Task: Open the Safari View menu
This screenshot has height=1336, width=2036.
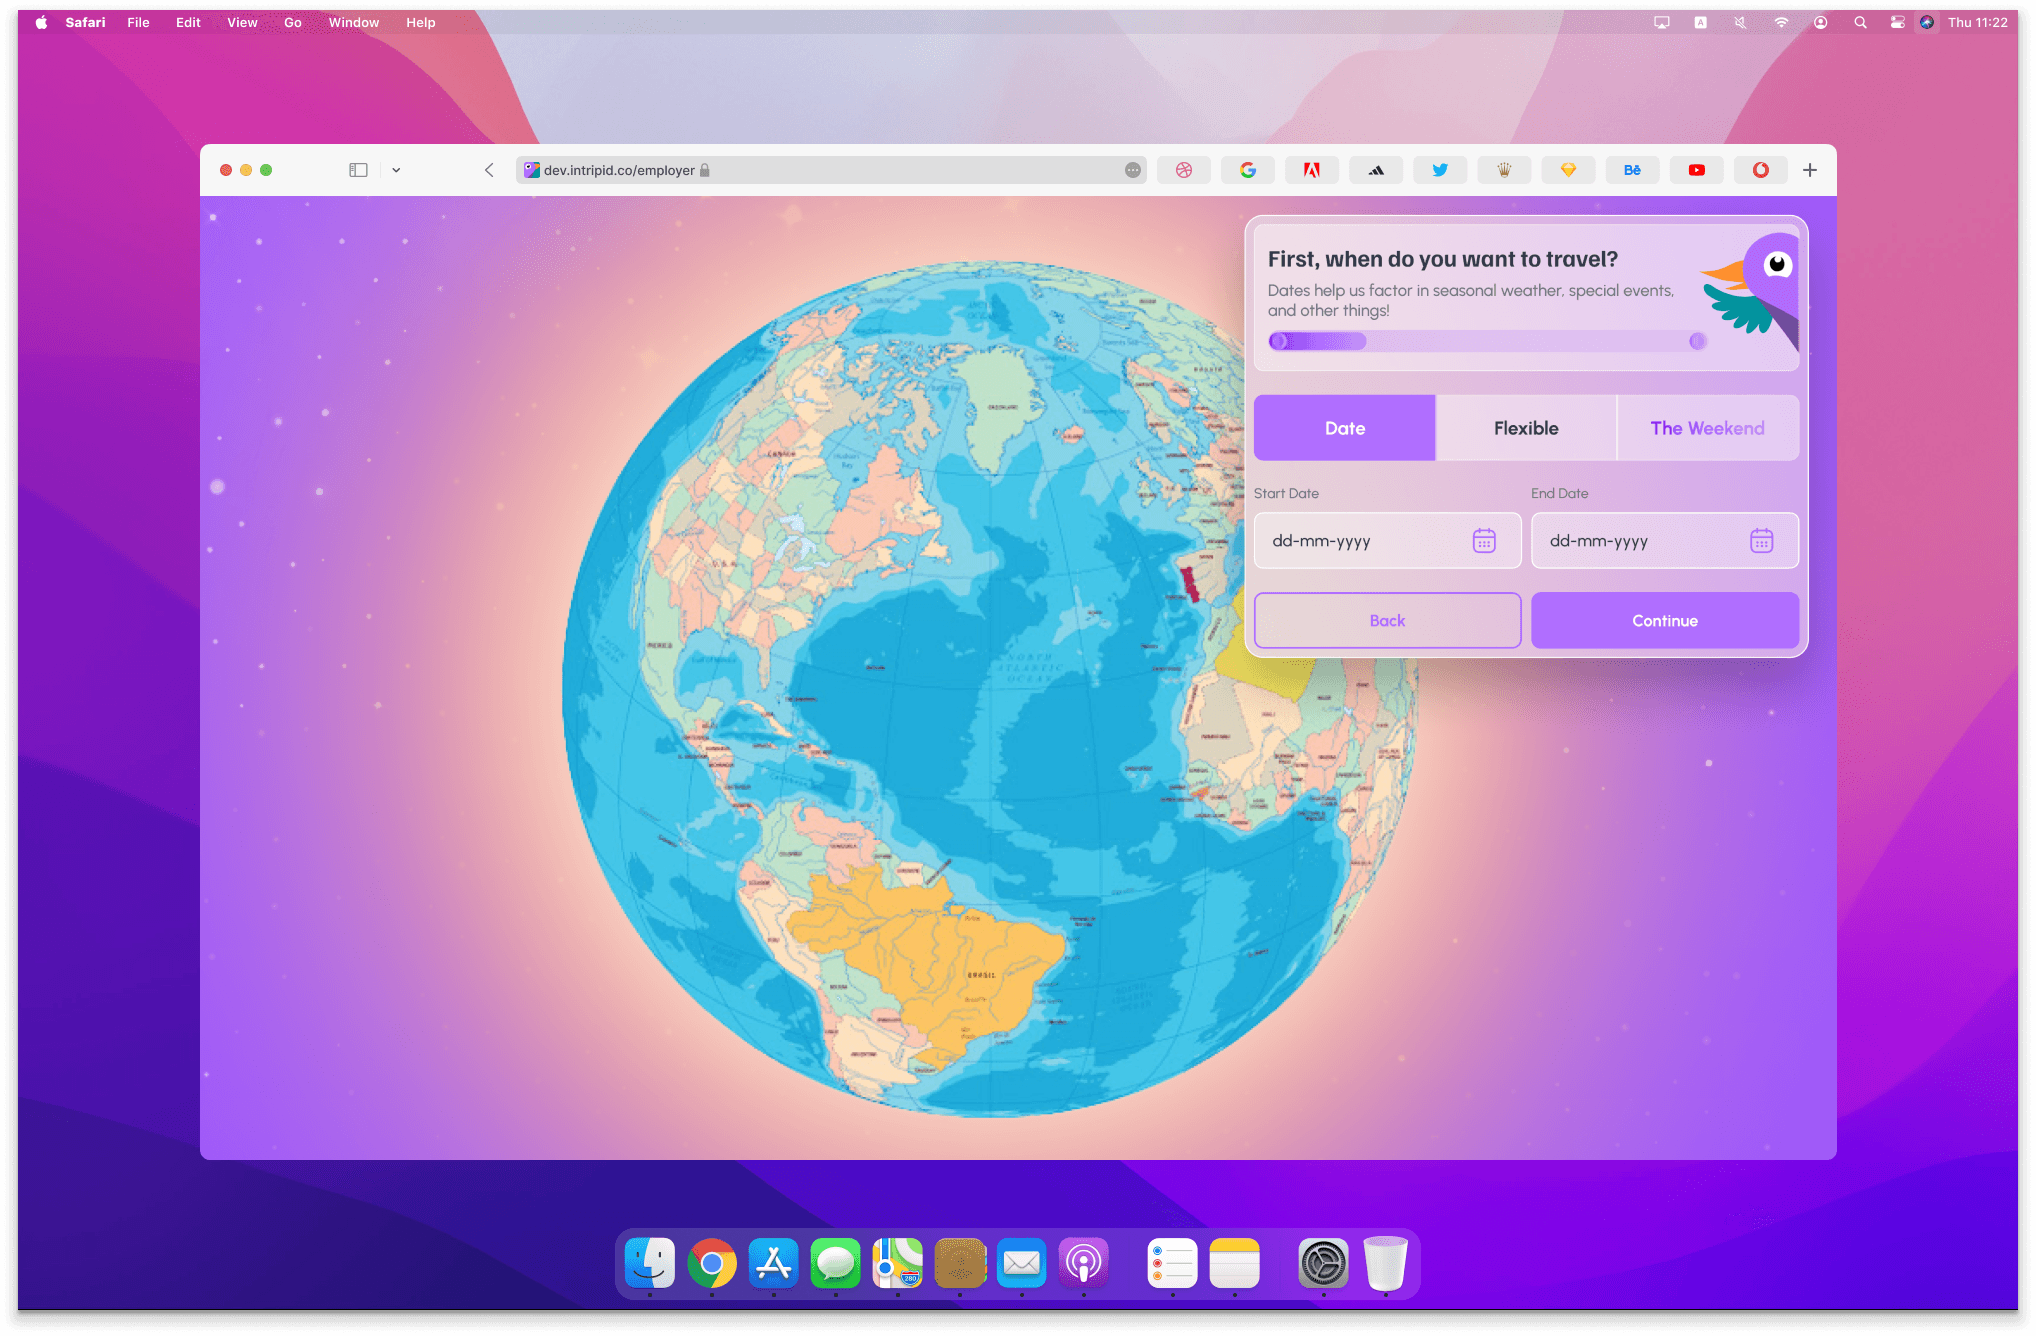Action: (242, 22)
